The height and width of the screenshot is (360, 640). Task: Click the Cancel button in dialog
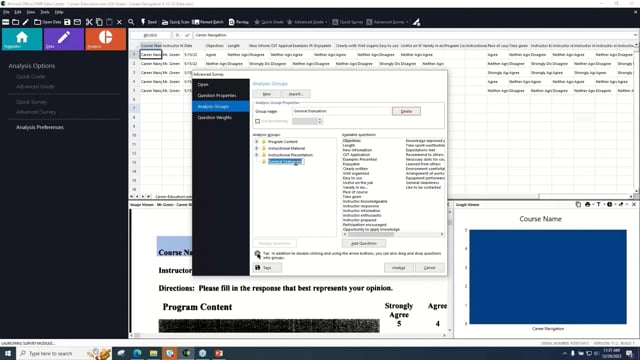click(429, 268)
